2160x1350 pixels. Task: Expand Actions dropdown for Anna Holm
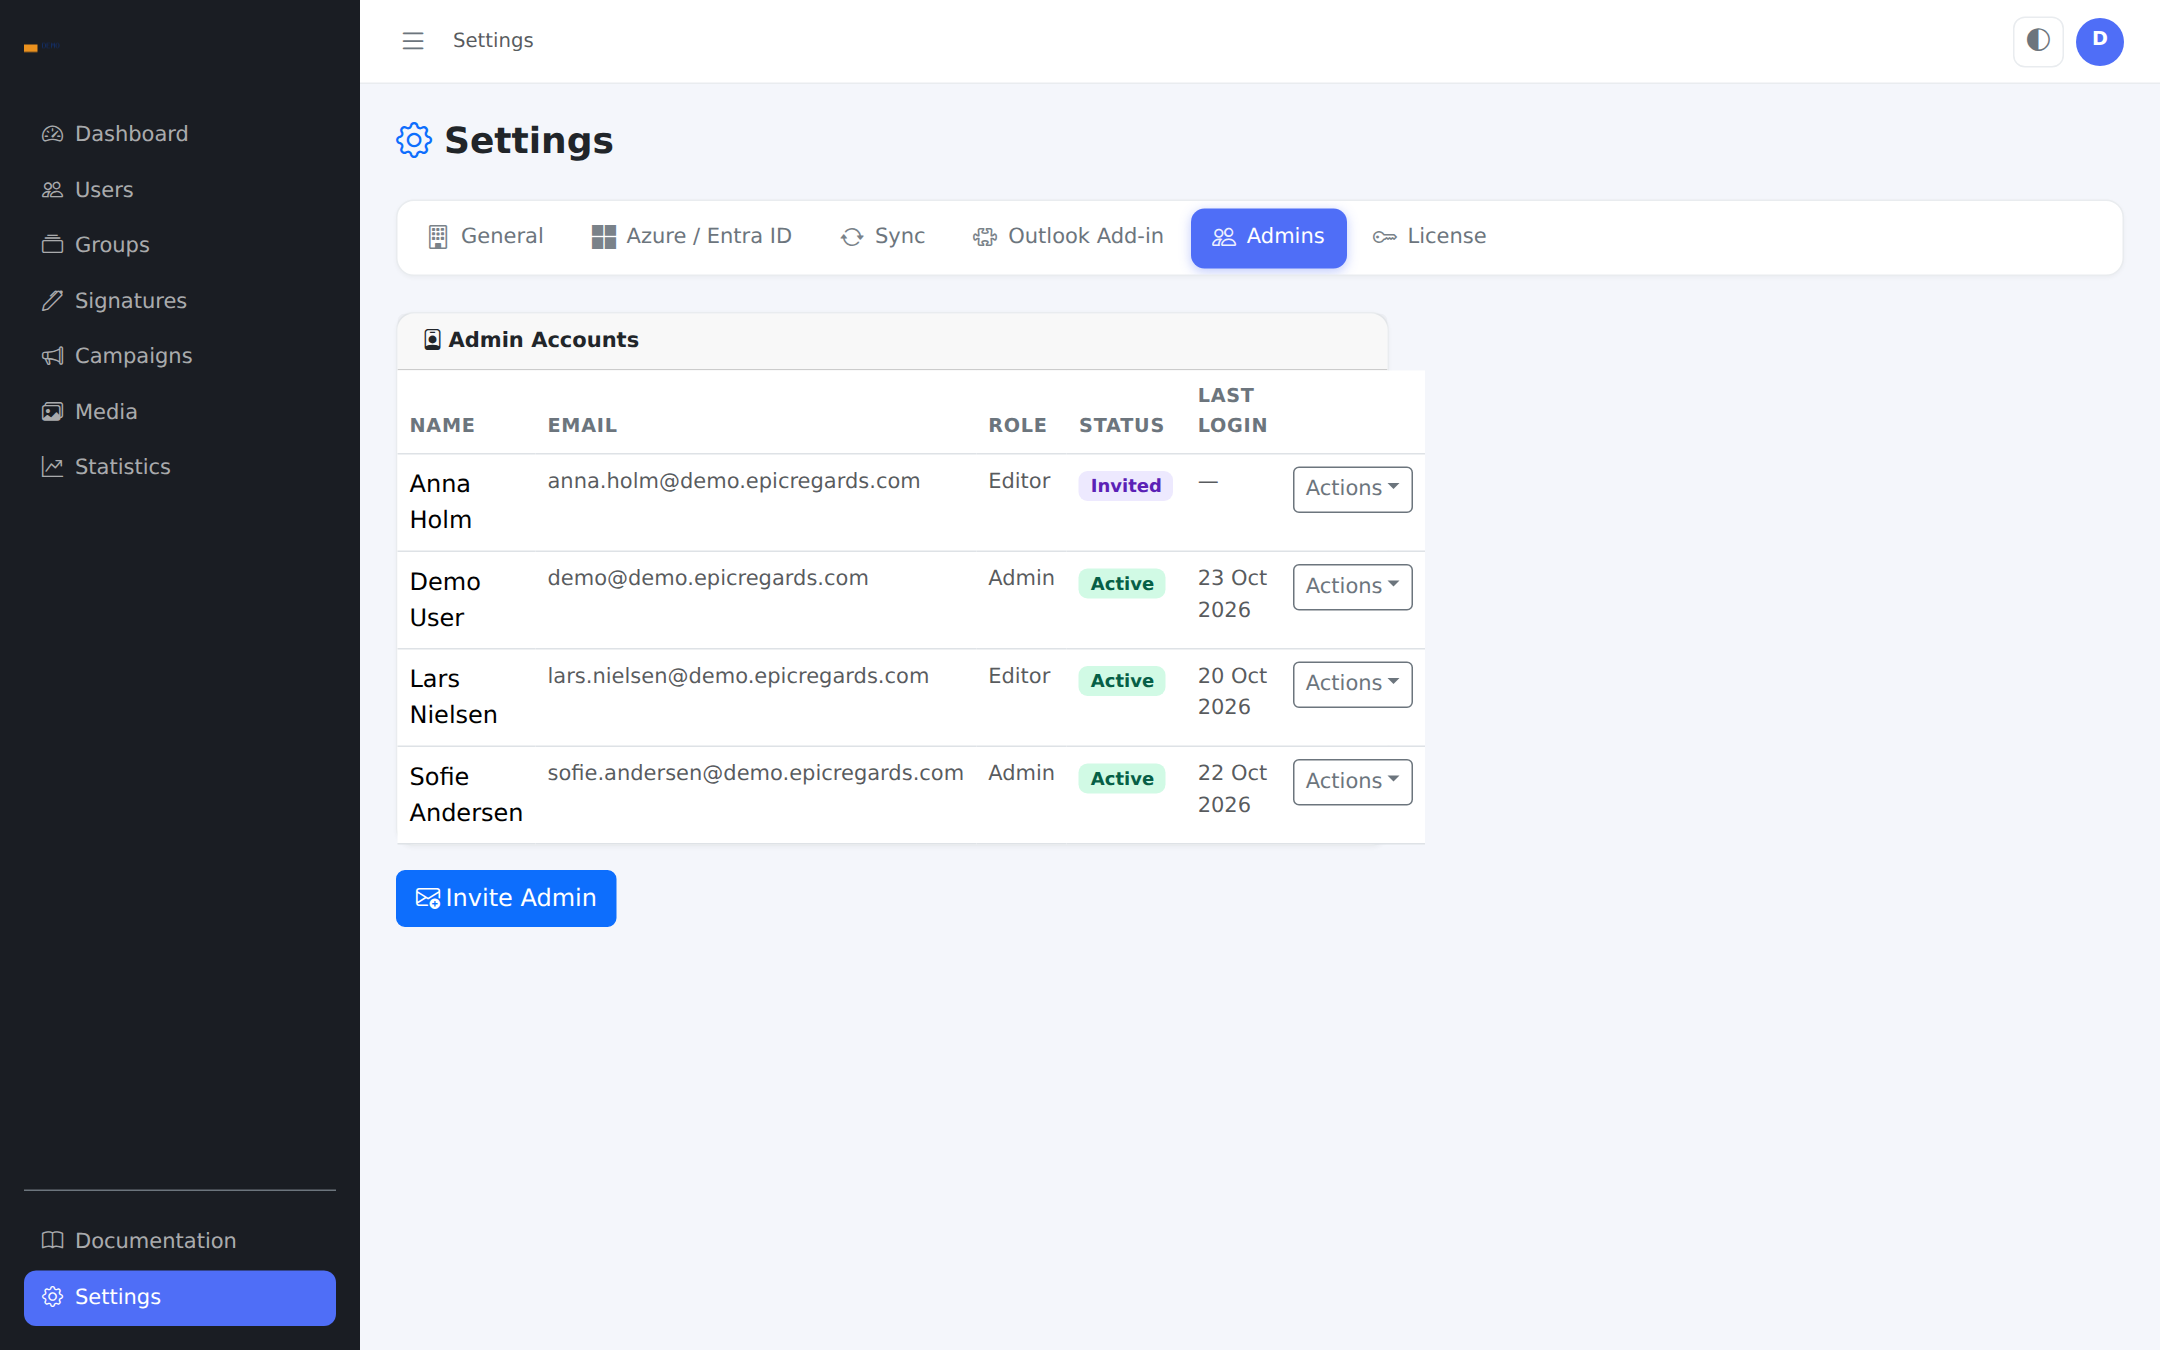pos(1352,489)
